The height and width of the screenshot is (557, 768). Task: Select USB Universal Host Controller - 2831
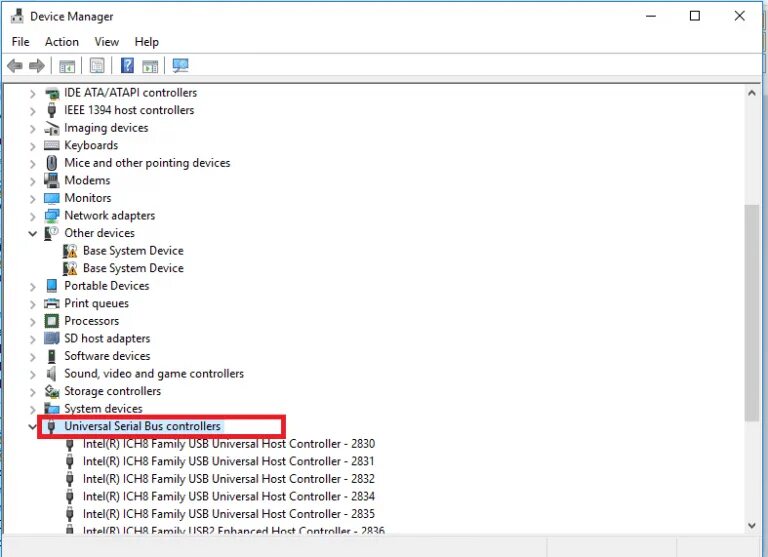point(229,461)
